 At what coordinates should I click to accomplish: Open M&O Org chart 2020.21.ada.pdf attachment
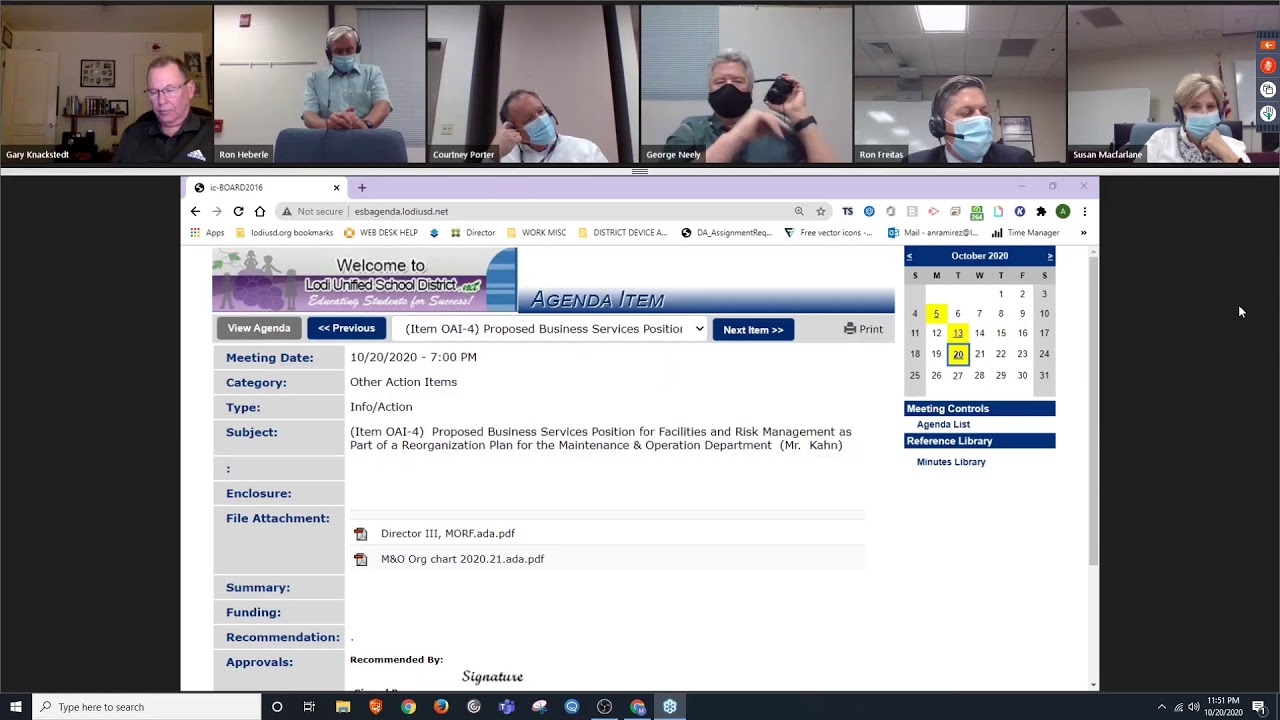(x=462, y=559)
